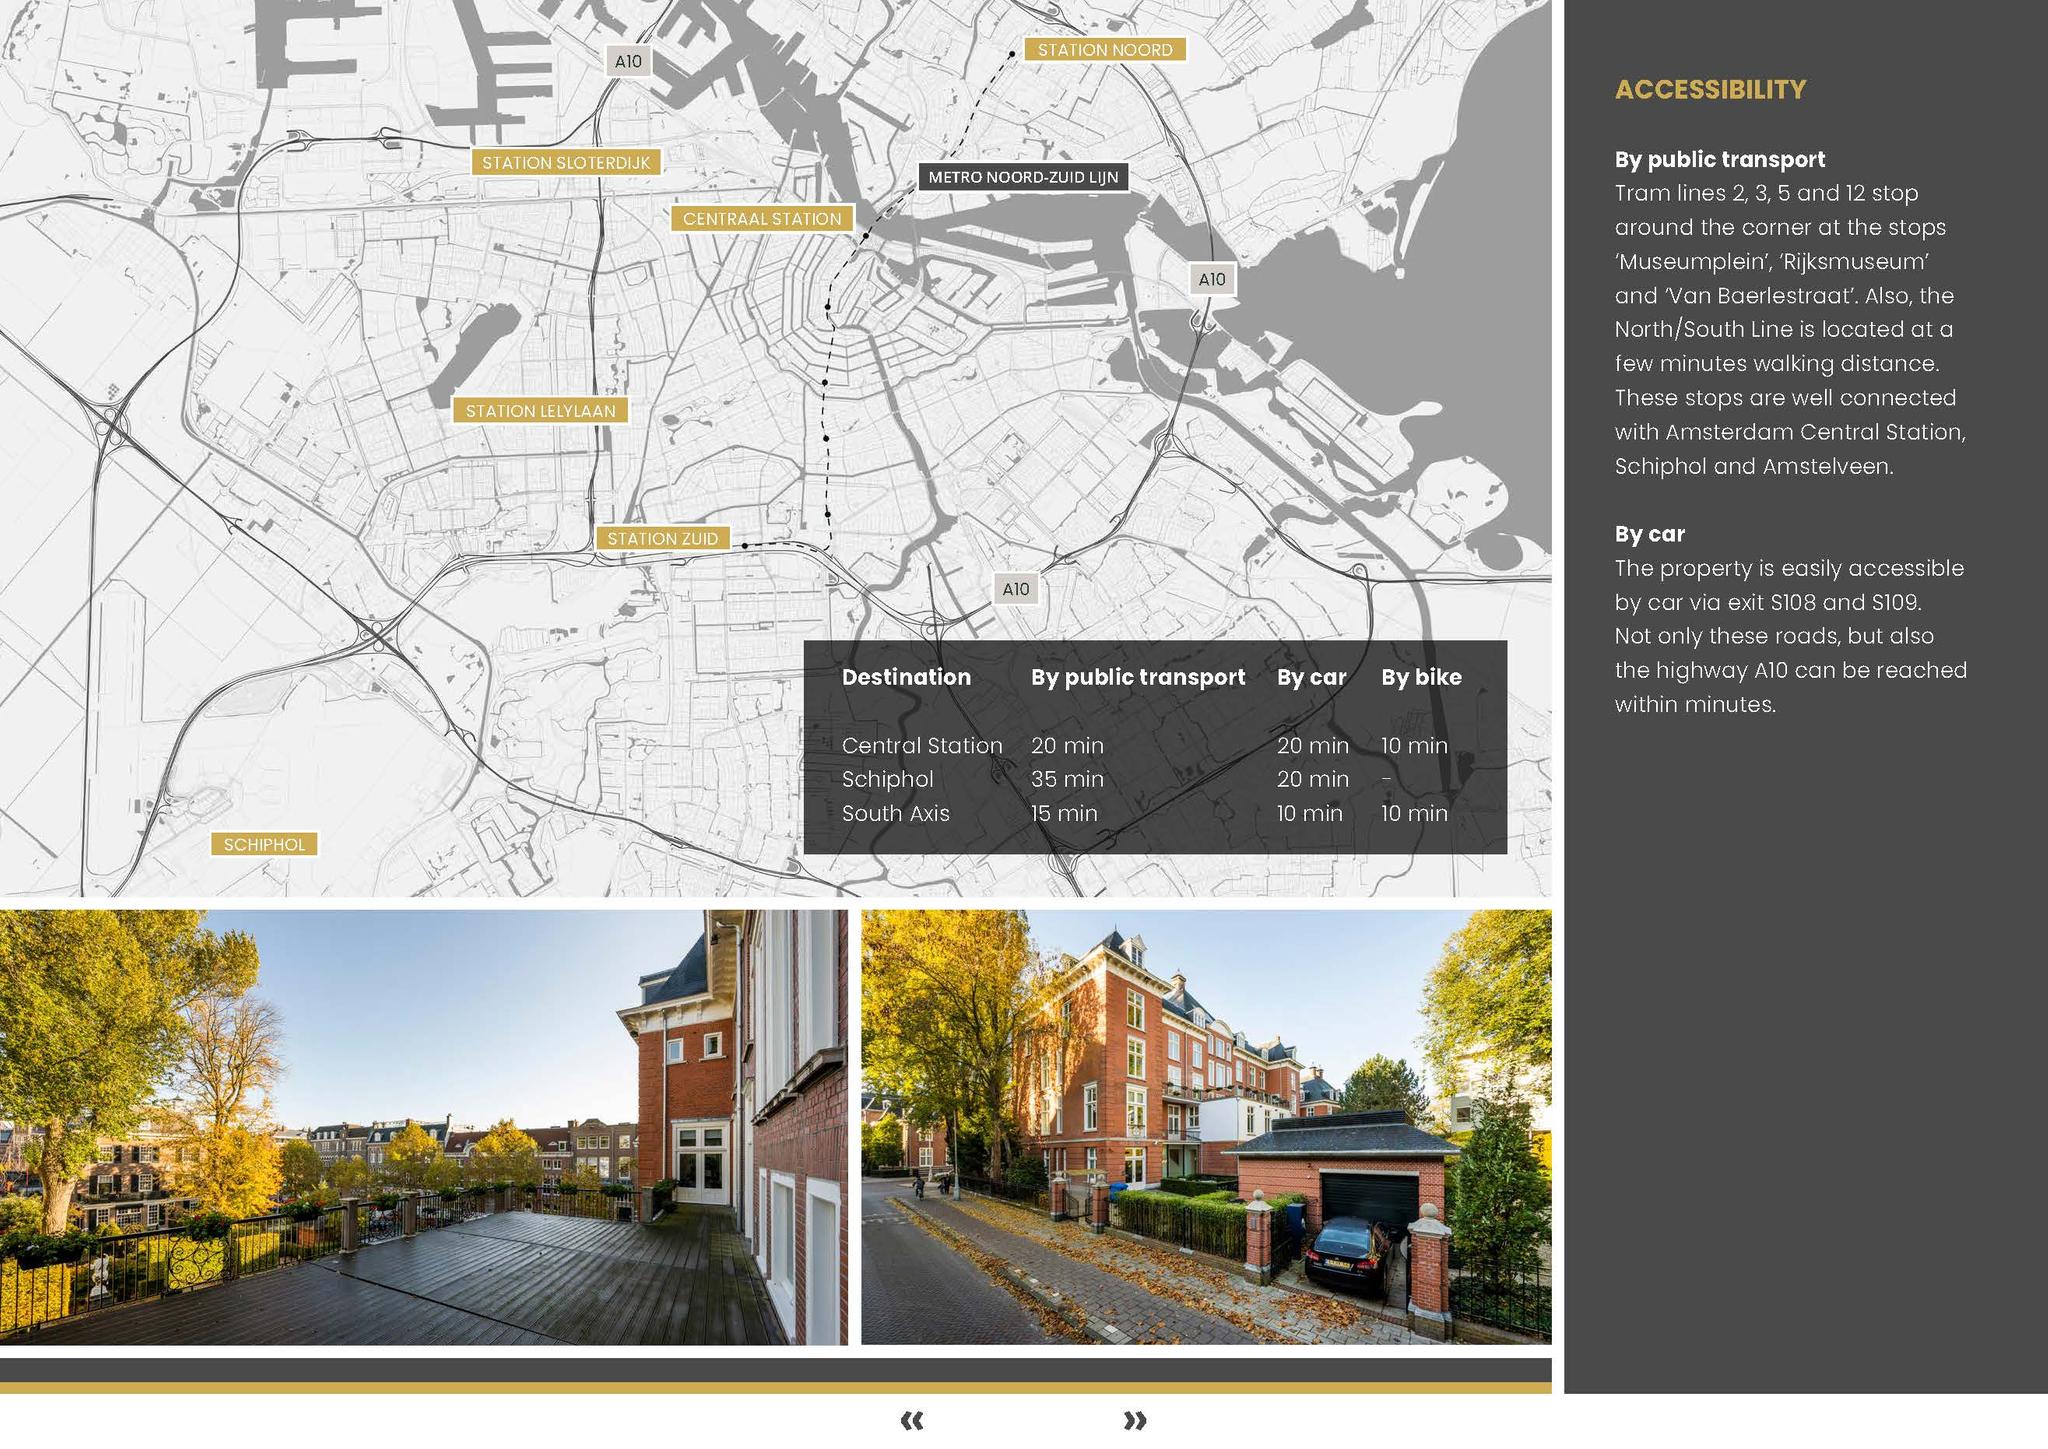Click the METRO NOORD-ZUID LIJN label
The image size is (2048, 1449).
(x=1023, y=177)
